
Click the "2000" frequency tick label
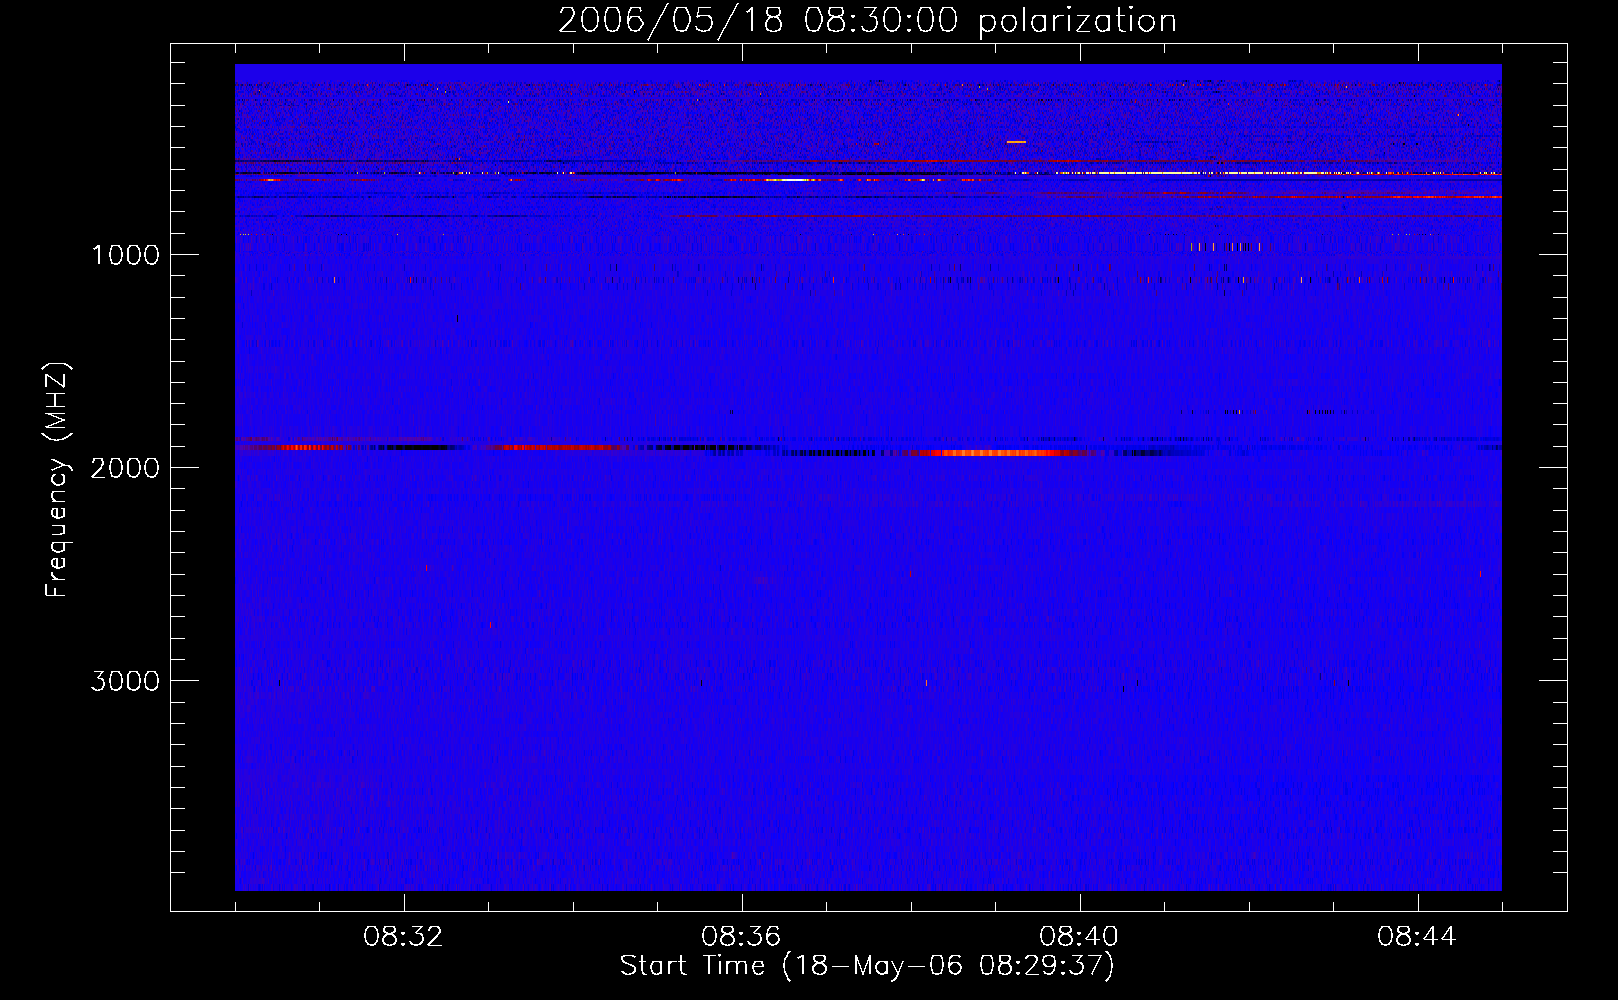click(125, 468)
